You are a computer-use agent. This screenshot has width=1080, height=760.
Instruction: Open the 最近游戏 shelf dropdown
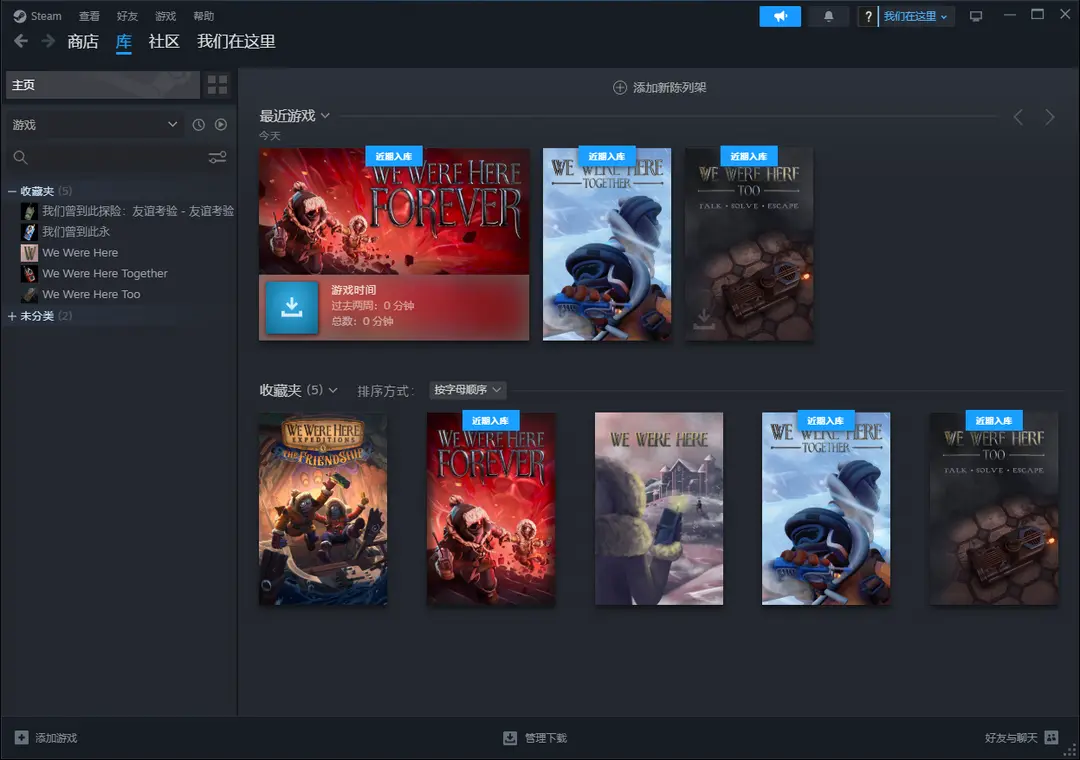tap(294, 116)
